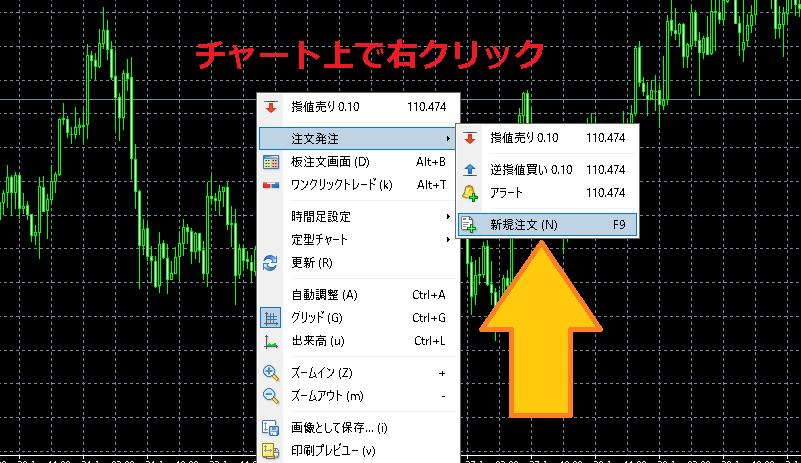
Task: Select 逆指値買い 0.10 submenu entry
Action: point(548,170)
